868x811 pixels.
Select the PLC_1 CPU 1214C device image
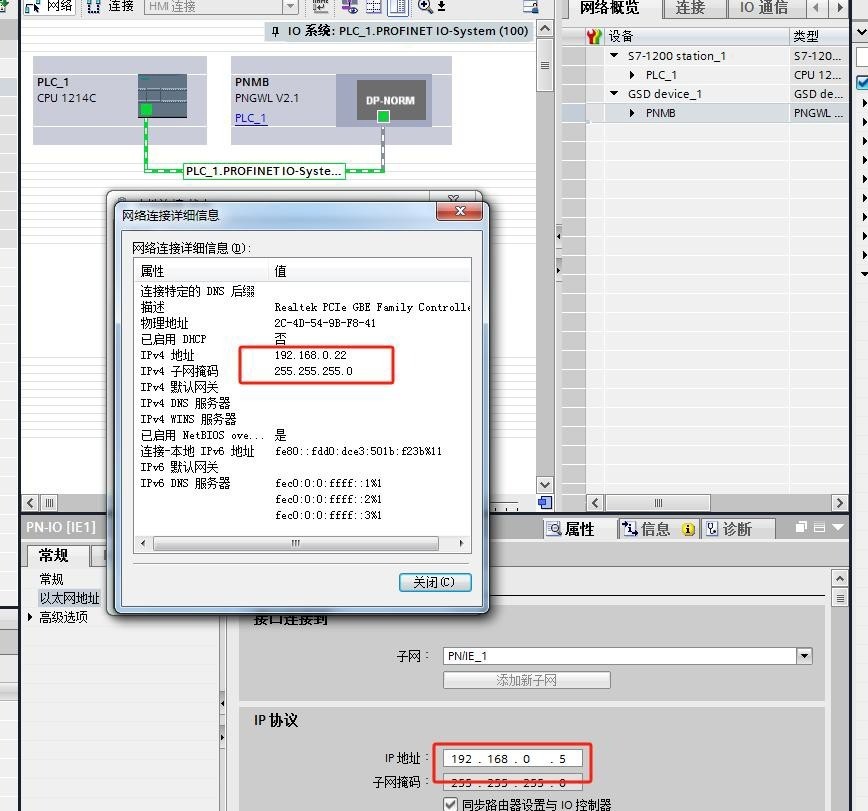(162, 96)
